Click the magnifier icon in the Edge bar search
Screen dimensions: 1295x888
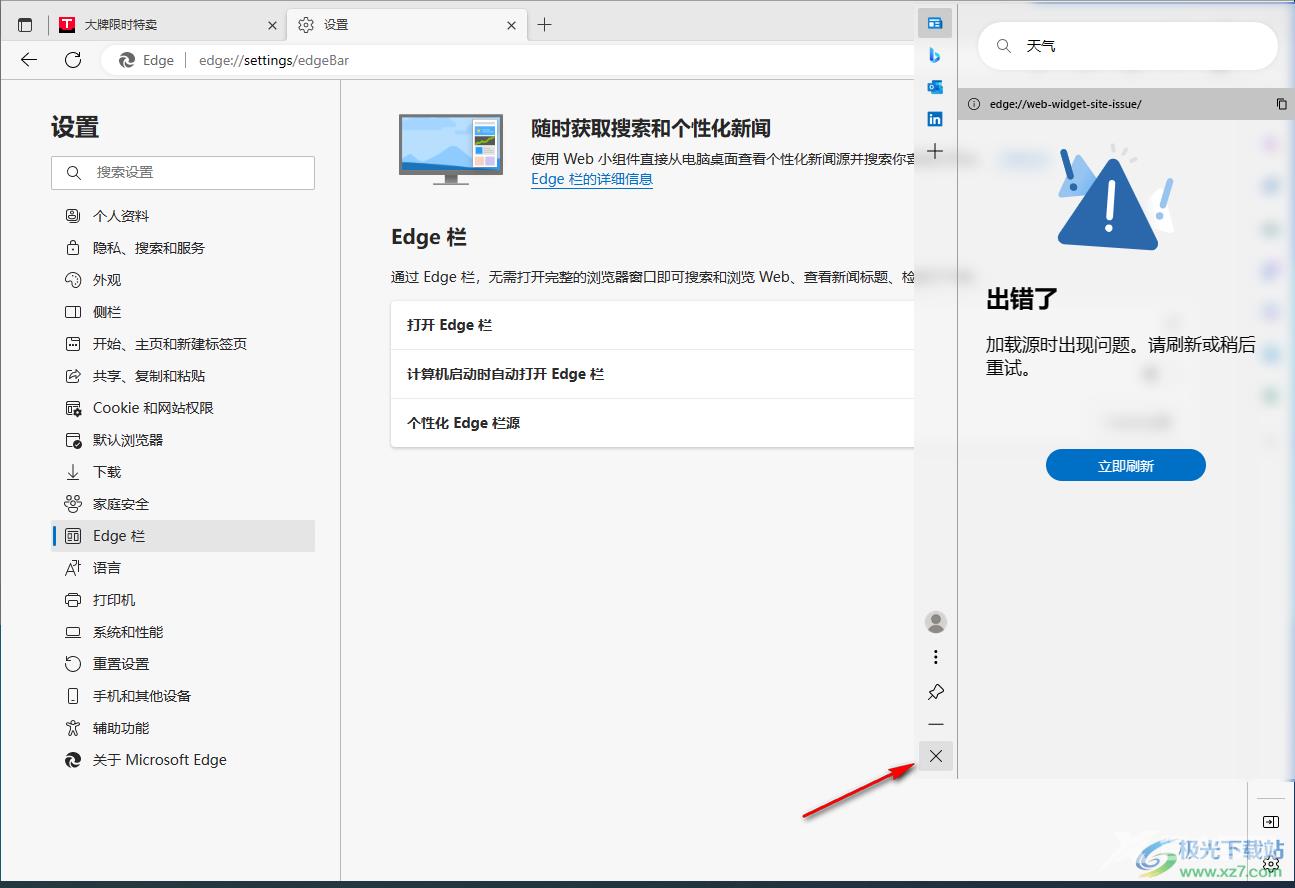[1004, 46]
